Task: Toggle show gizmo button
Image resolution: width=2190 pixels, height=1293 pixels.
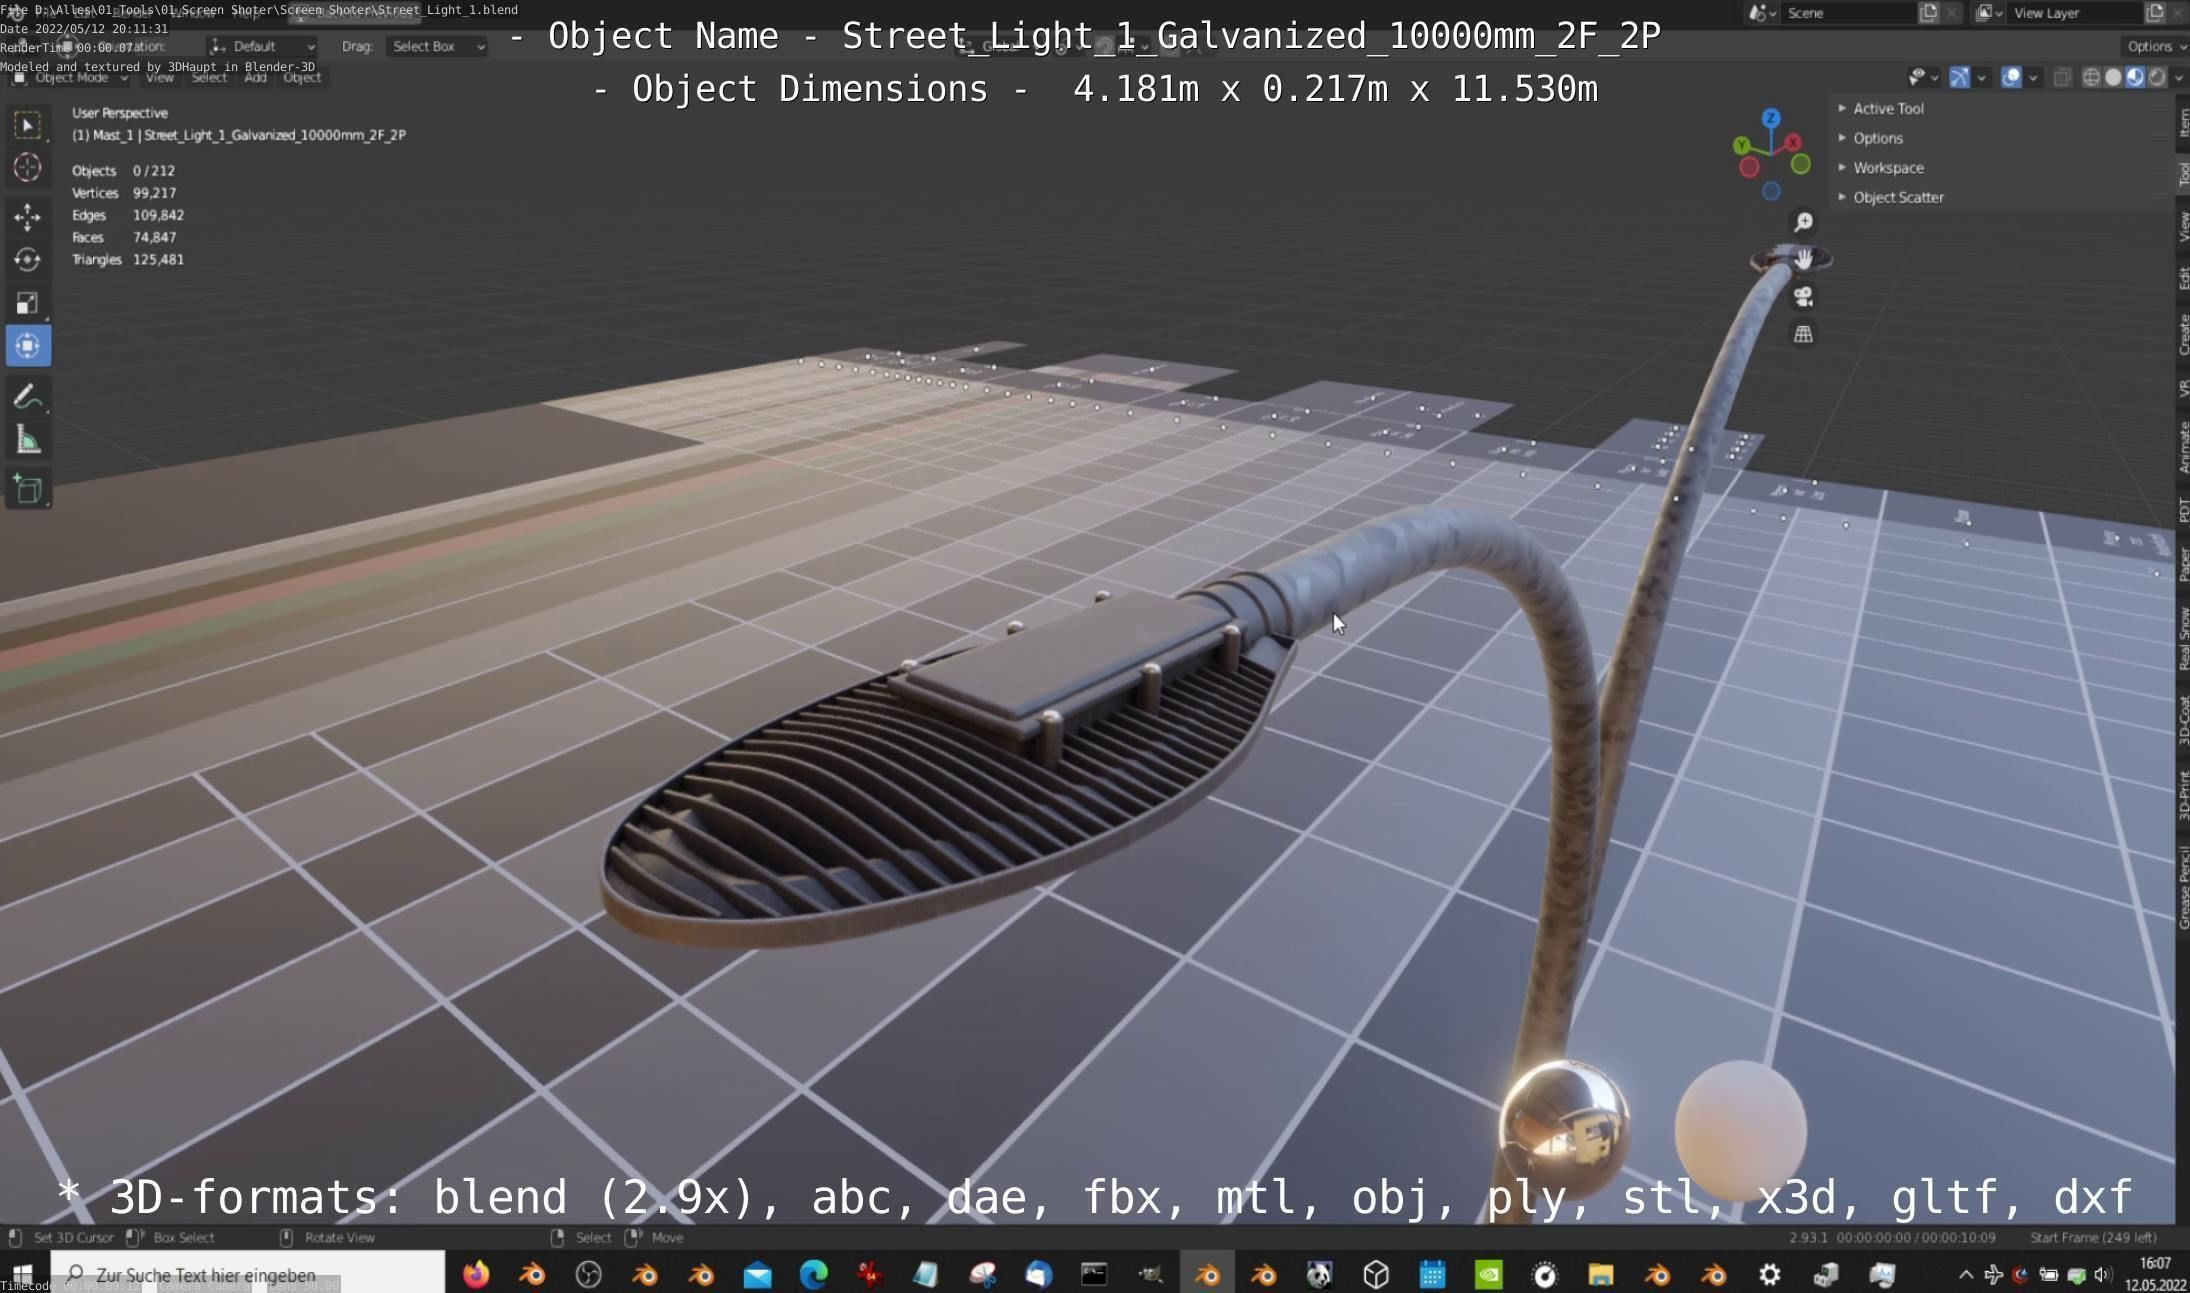Action: [x=1959, y=77]
